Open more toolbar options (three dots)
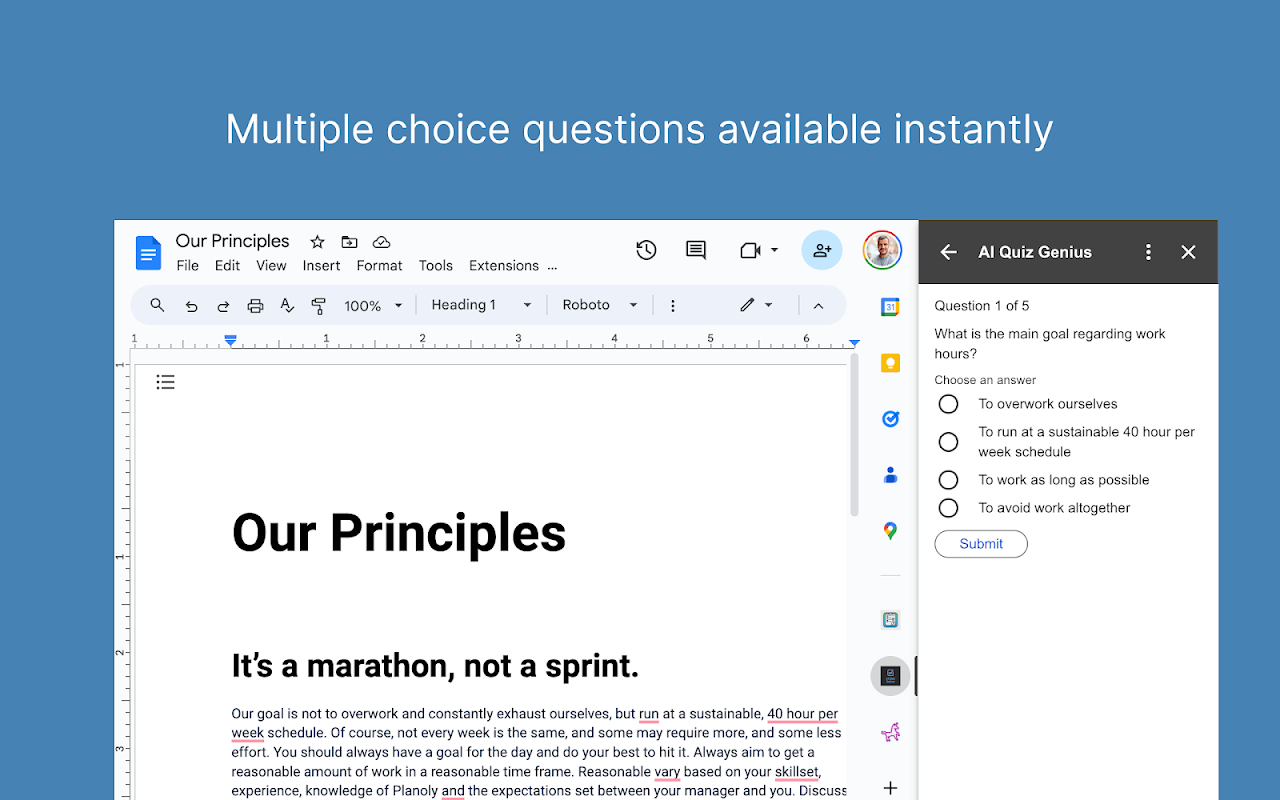The height and width of the screenshot is (800, 1280). click(x=673, y=306)
